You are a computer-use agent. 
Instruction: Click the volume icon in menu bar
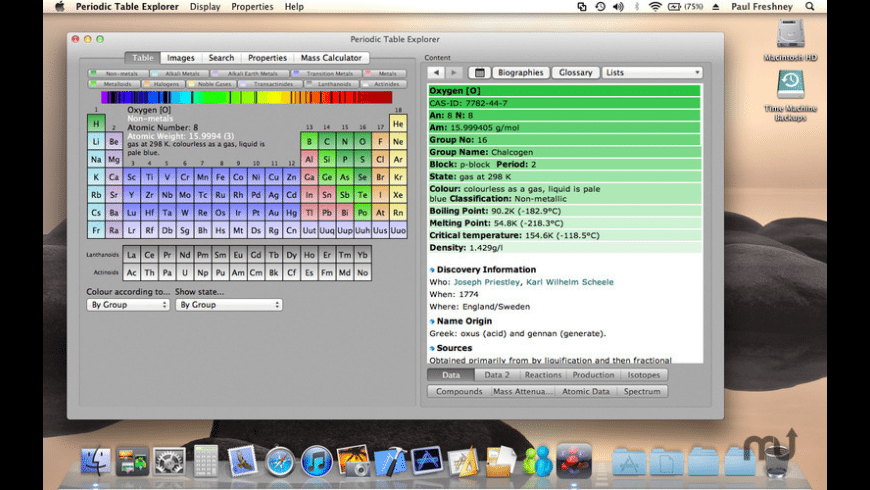click(618, 7)
